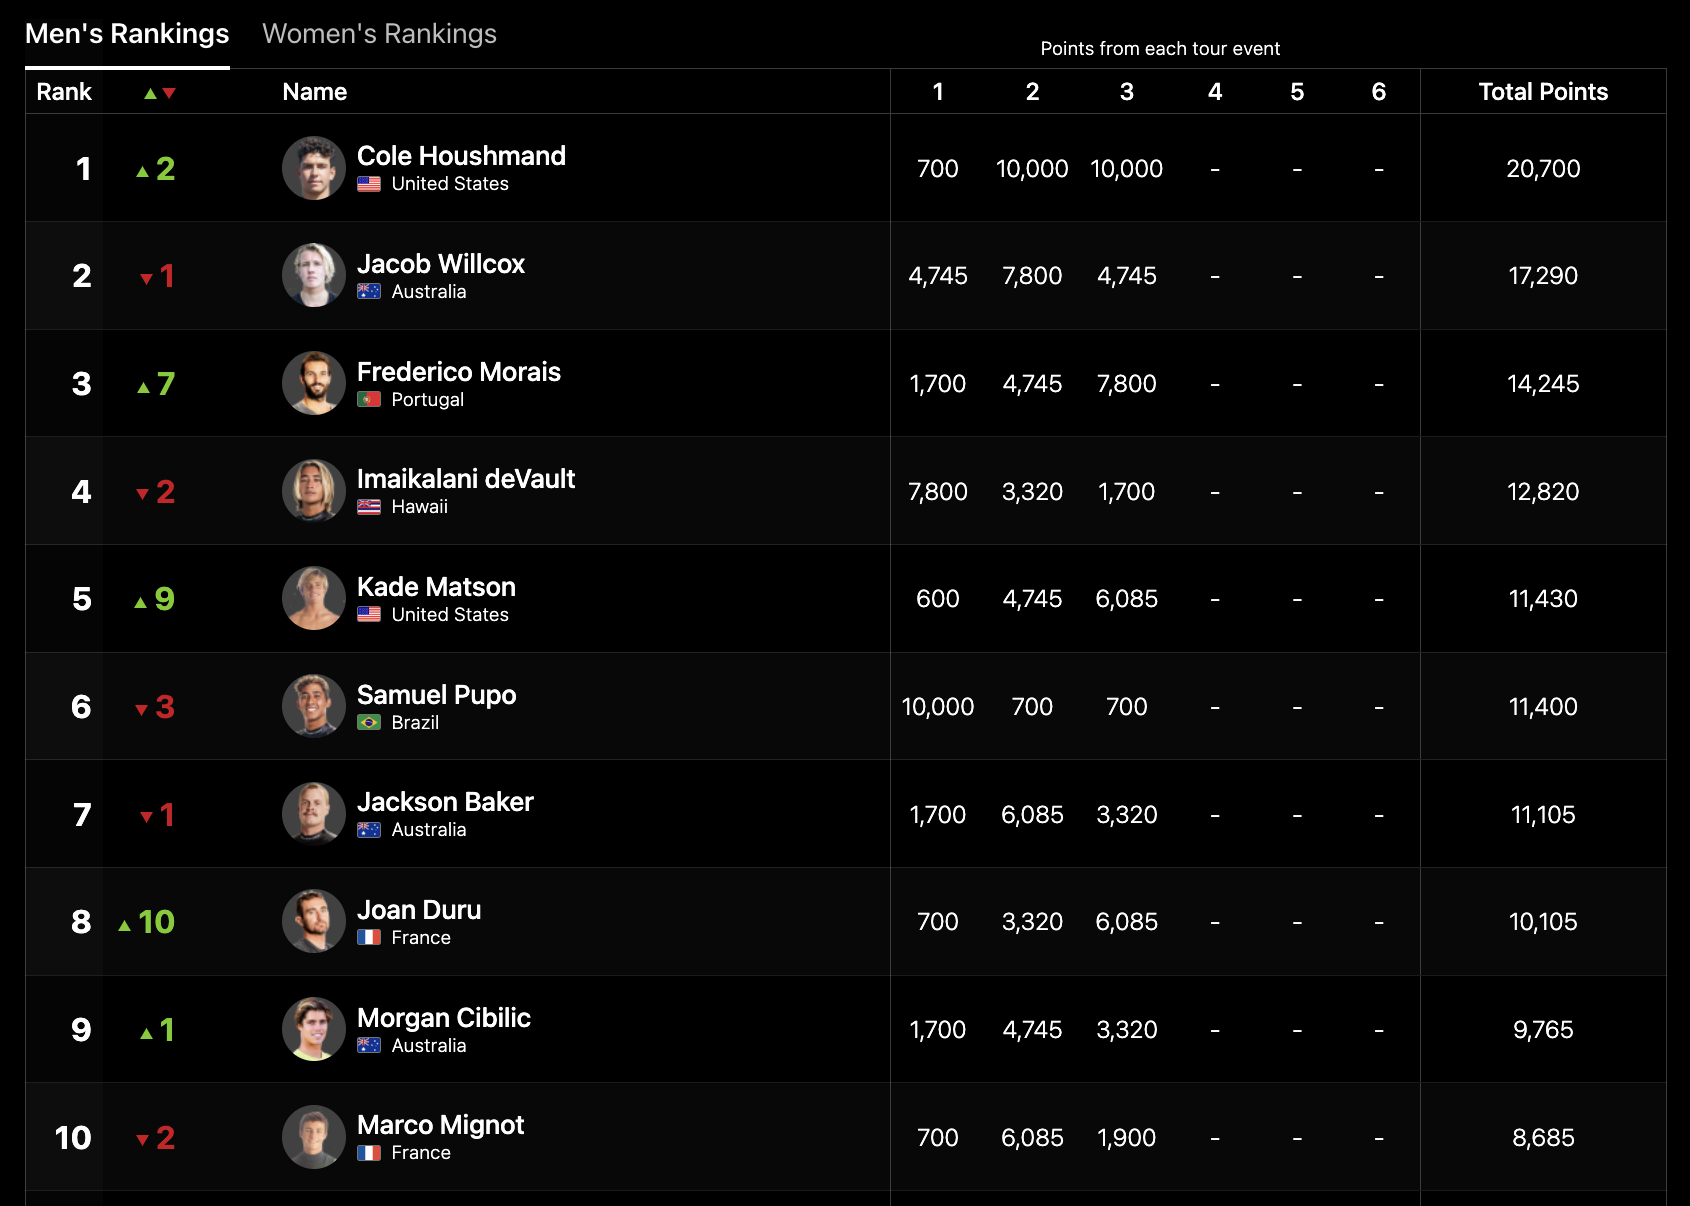
Task: Open Frederico Morais athlete link
Action: 458,372
